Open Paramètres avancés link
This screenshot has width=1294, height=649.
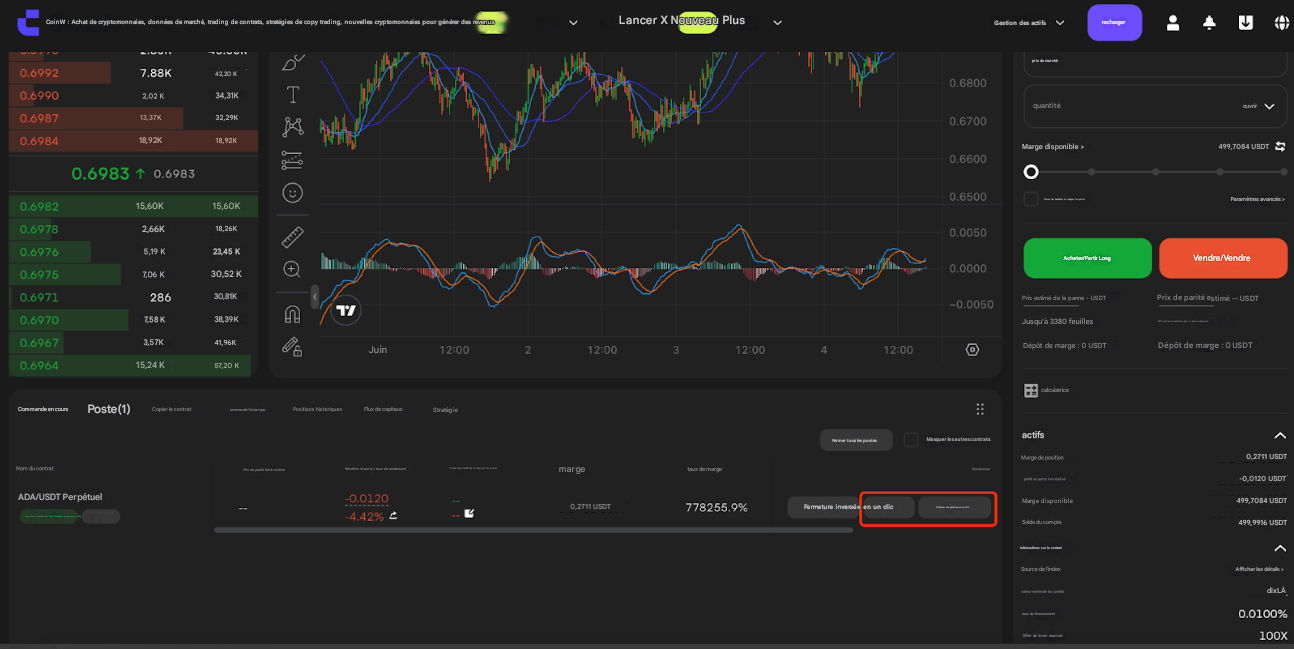pos(1258,199)
